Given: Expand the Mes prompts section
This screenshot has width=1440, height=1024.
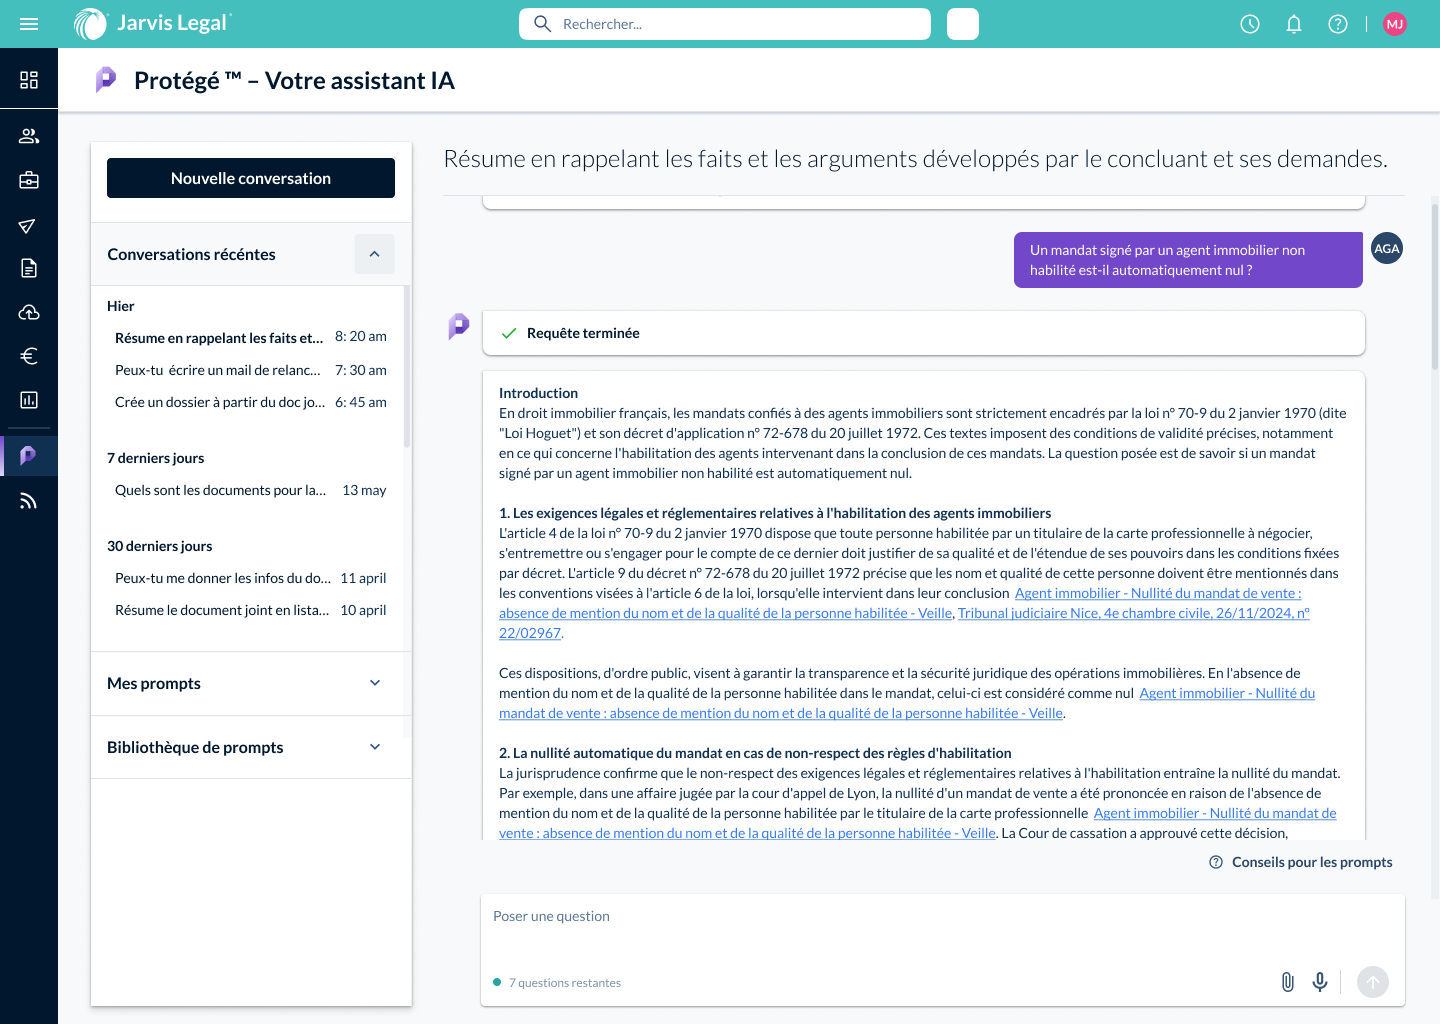Looking at the screenshot, I should (375, 683).
